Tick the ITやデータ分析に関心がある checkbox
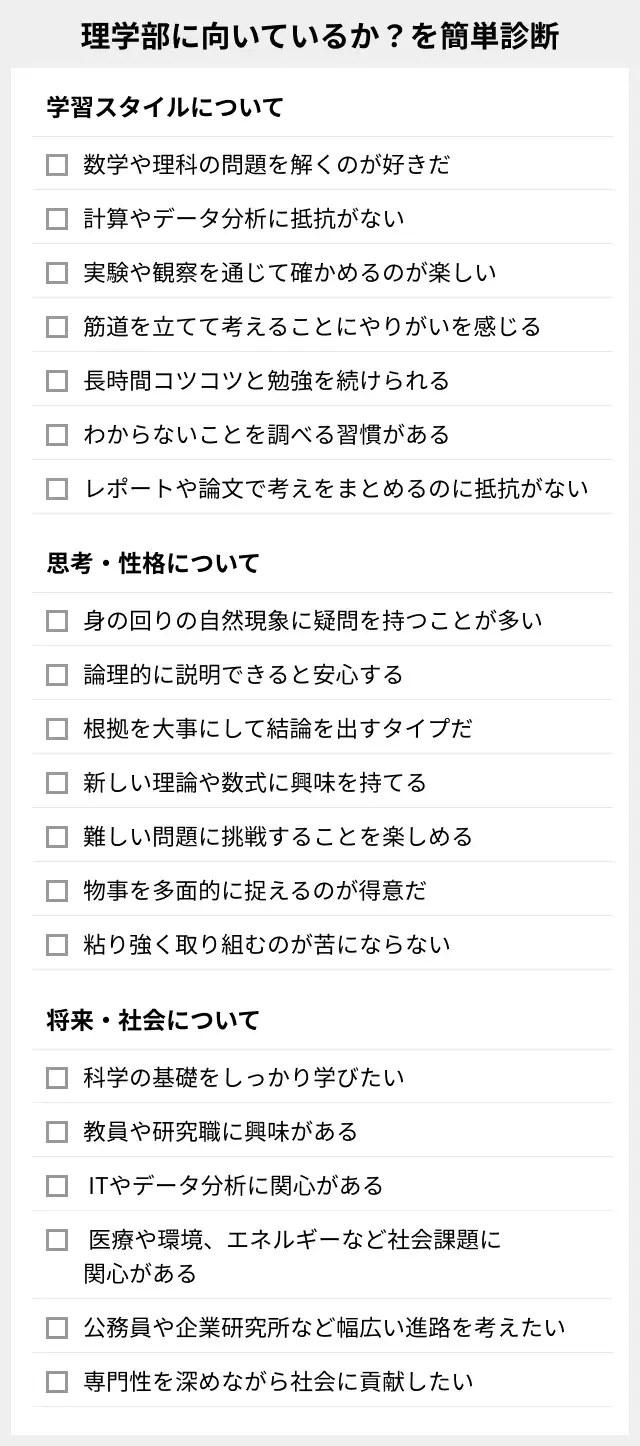 [x=57, y=1186]
